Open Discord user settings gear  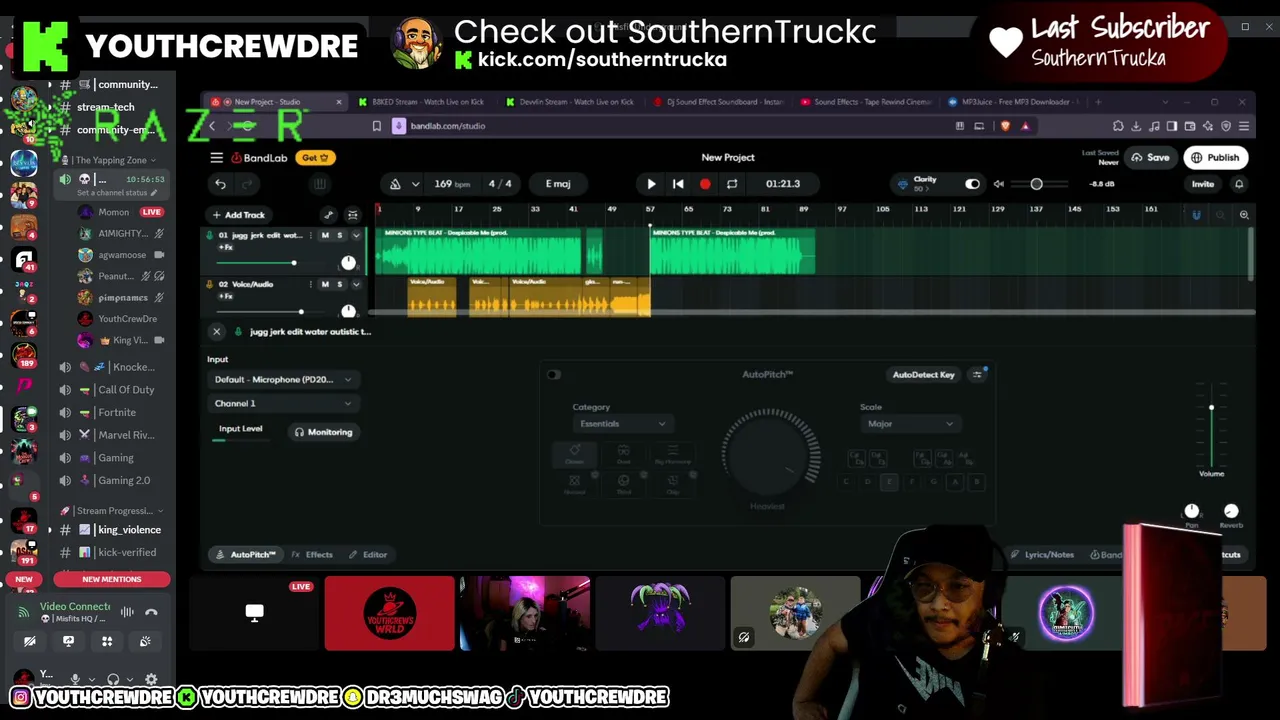151,680
